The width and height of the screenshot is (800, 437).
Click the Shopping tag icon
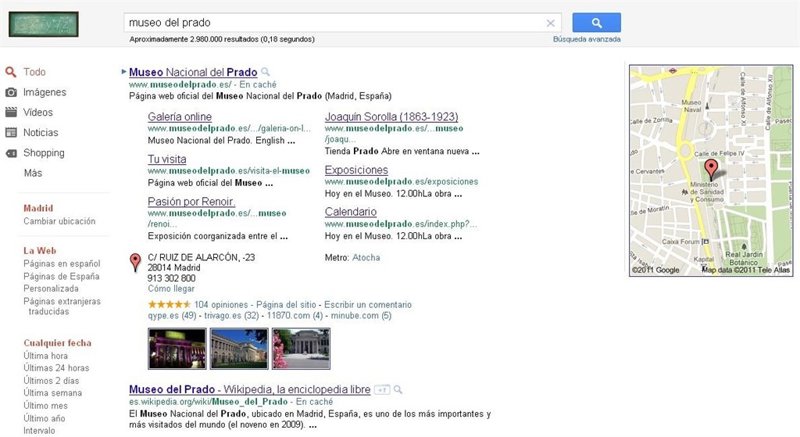click(x=11, y=153)
